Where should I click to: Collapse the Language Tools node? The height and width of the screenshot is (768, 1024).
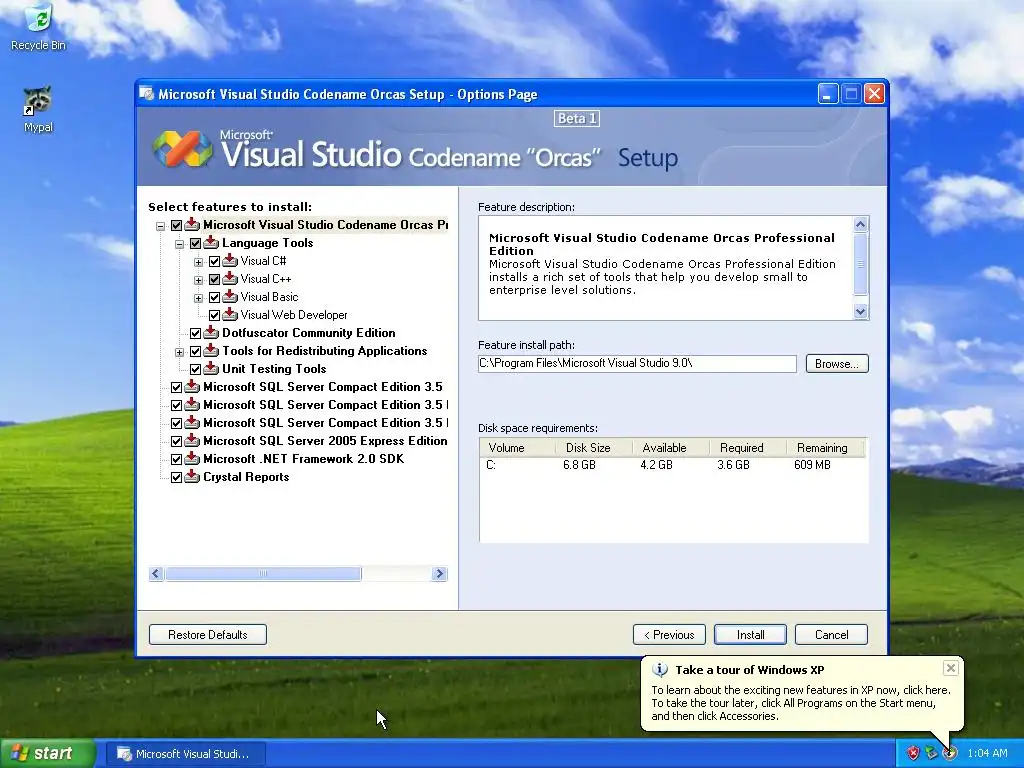point(180,244)
